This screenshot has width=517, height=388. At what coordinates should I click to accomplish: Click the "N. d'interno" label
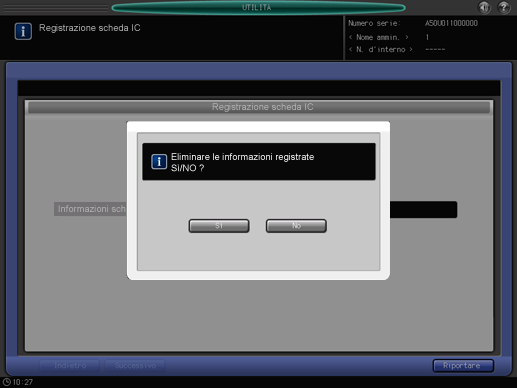(381, 50)
